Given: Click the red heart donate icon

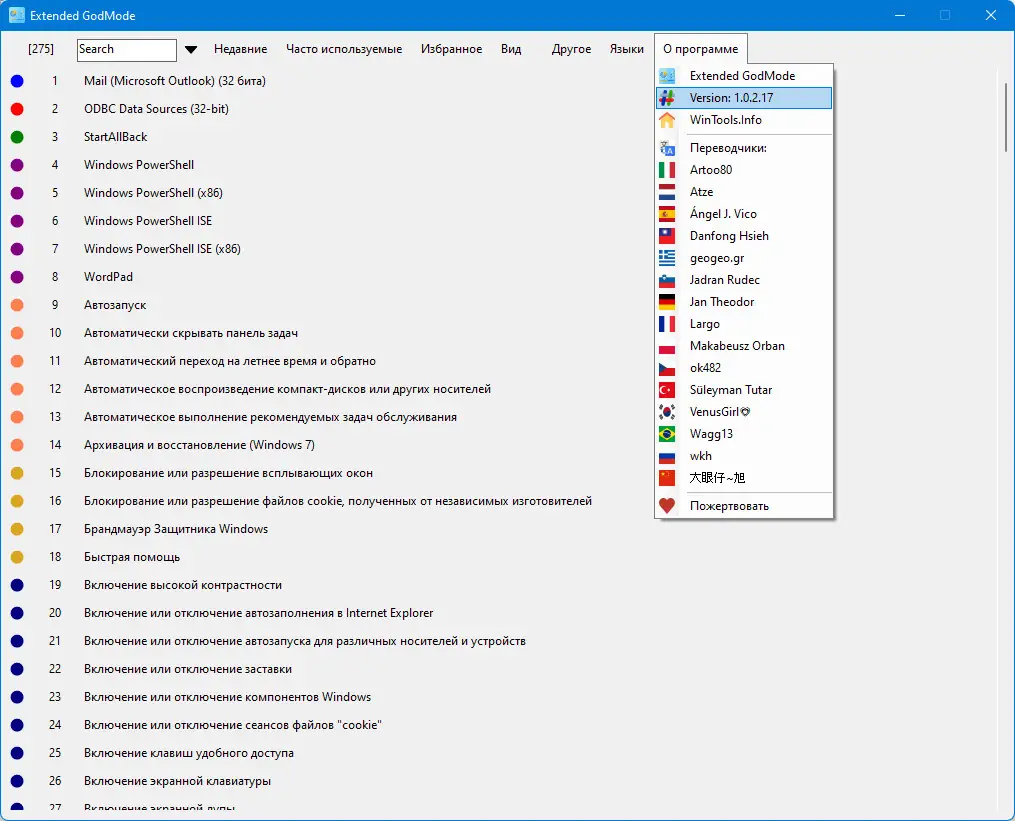Looking at the screenshot, I should (x=667, y=506).
